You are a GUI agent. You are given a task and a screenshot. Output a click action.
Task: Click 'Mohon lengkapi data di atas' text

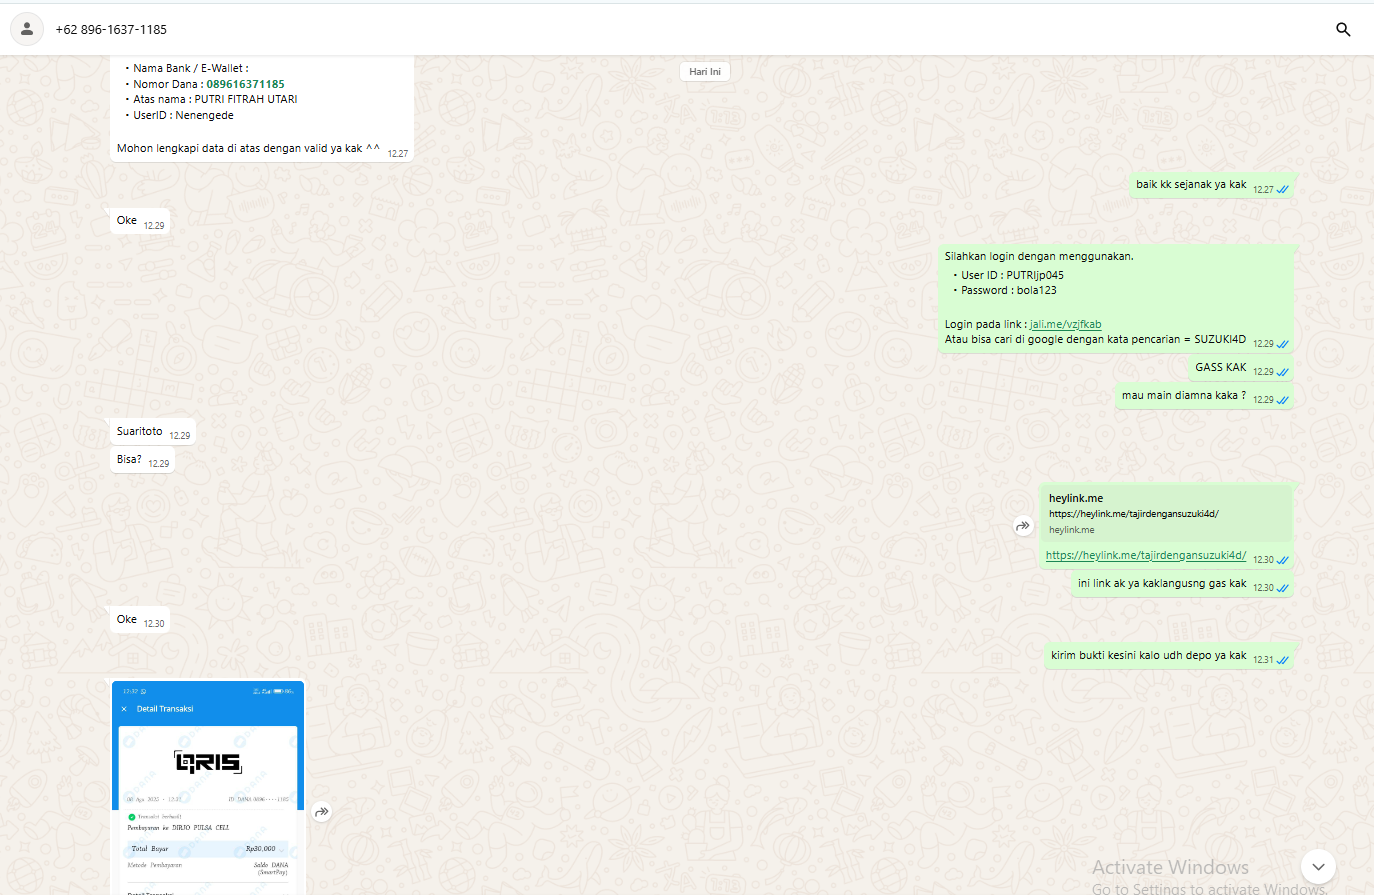tap(248, 148)
